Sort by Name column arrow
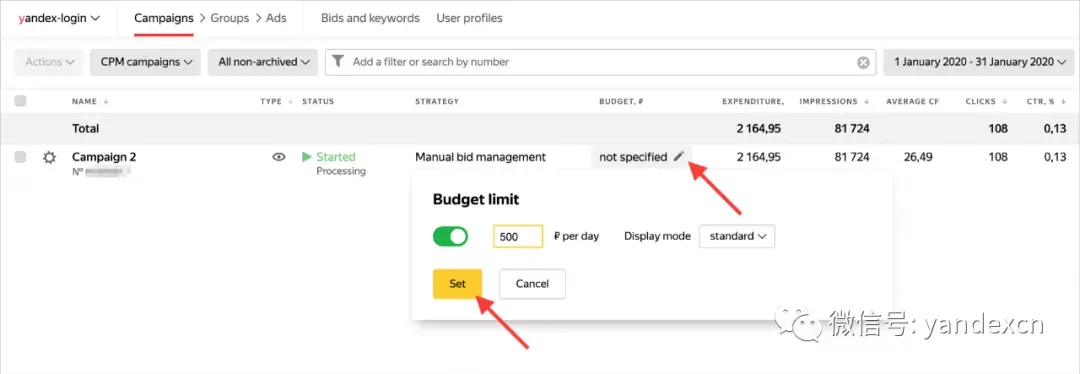 106,102
